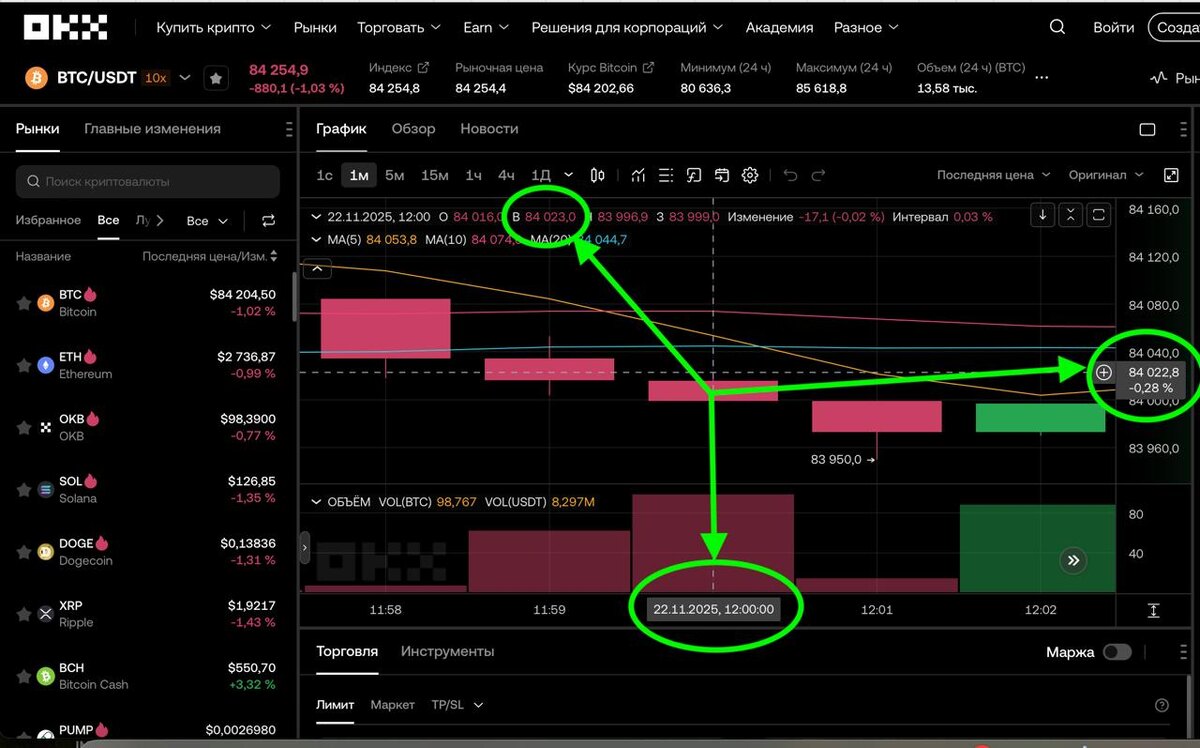Select Маркет order tab
The height and width of the screenshot is (748, 1200).
click(x=392, y=705)
